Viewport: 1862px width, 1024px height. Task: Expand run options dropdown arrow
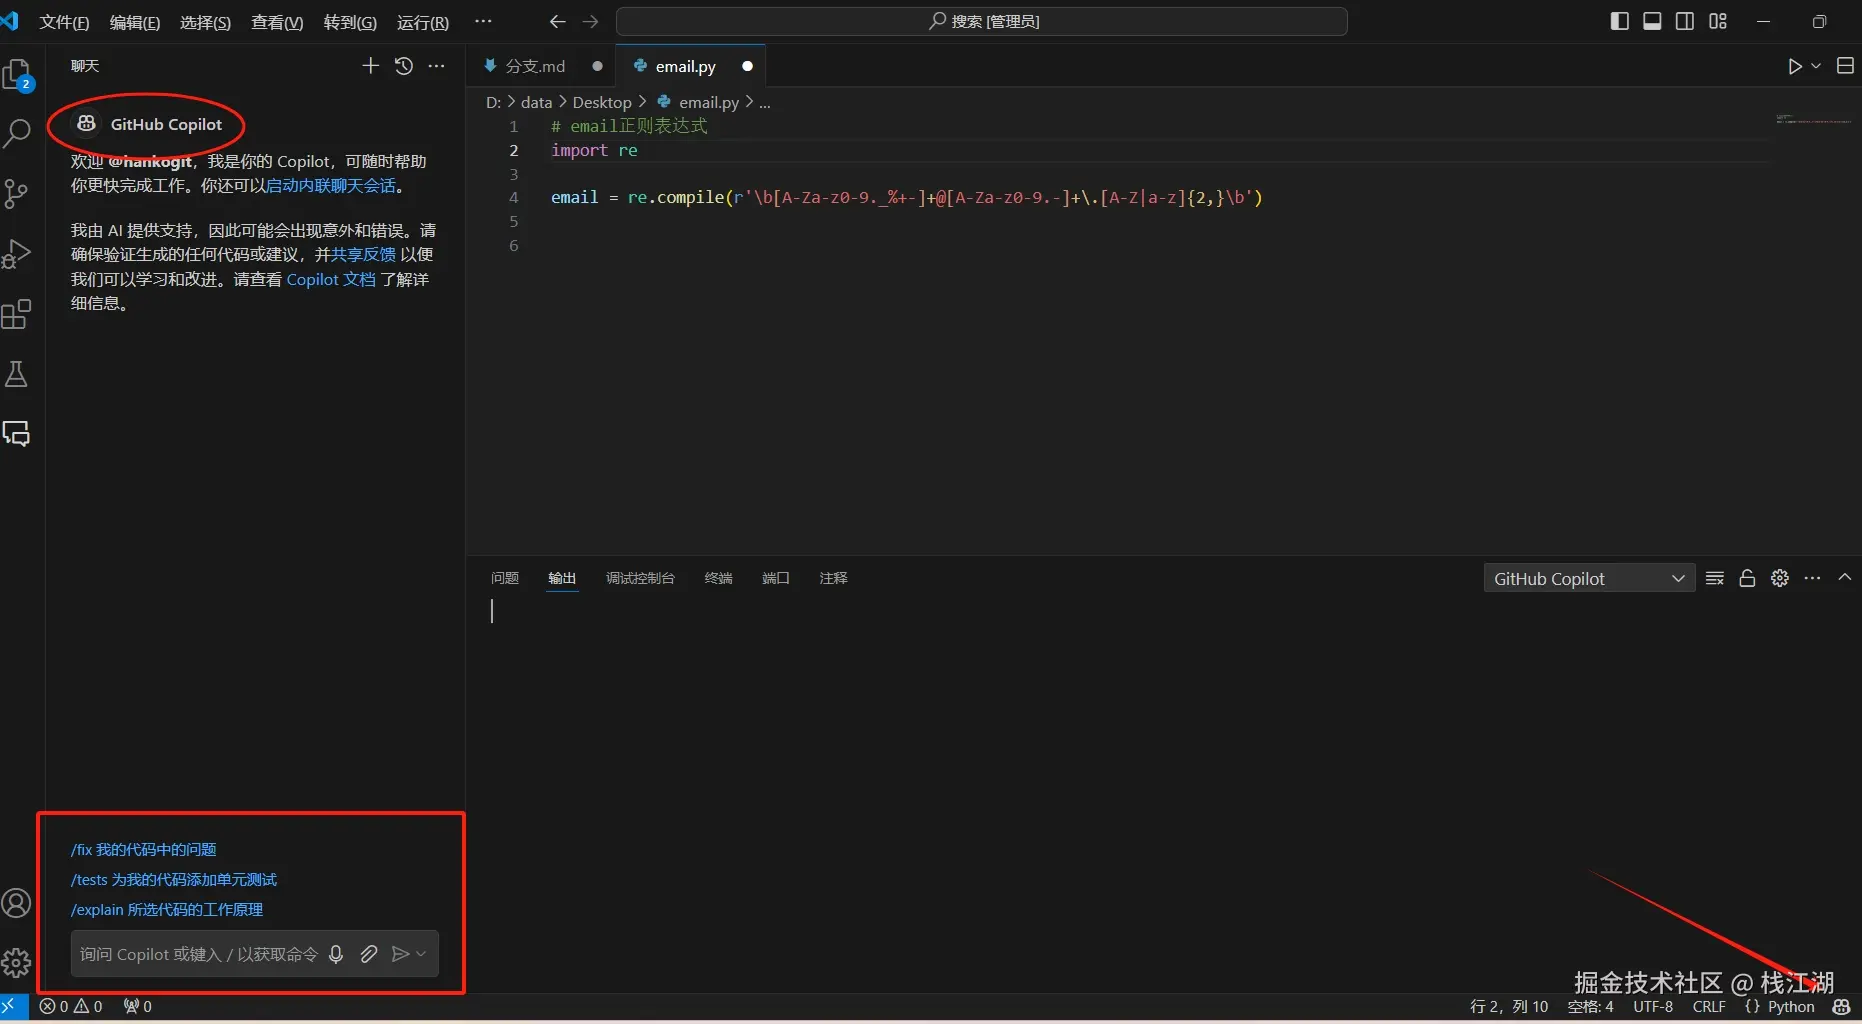[1816, 66]
